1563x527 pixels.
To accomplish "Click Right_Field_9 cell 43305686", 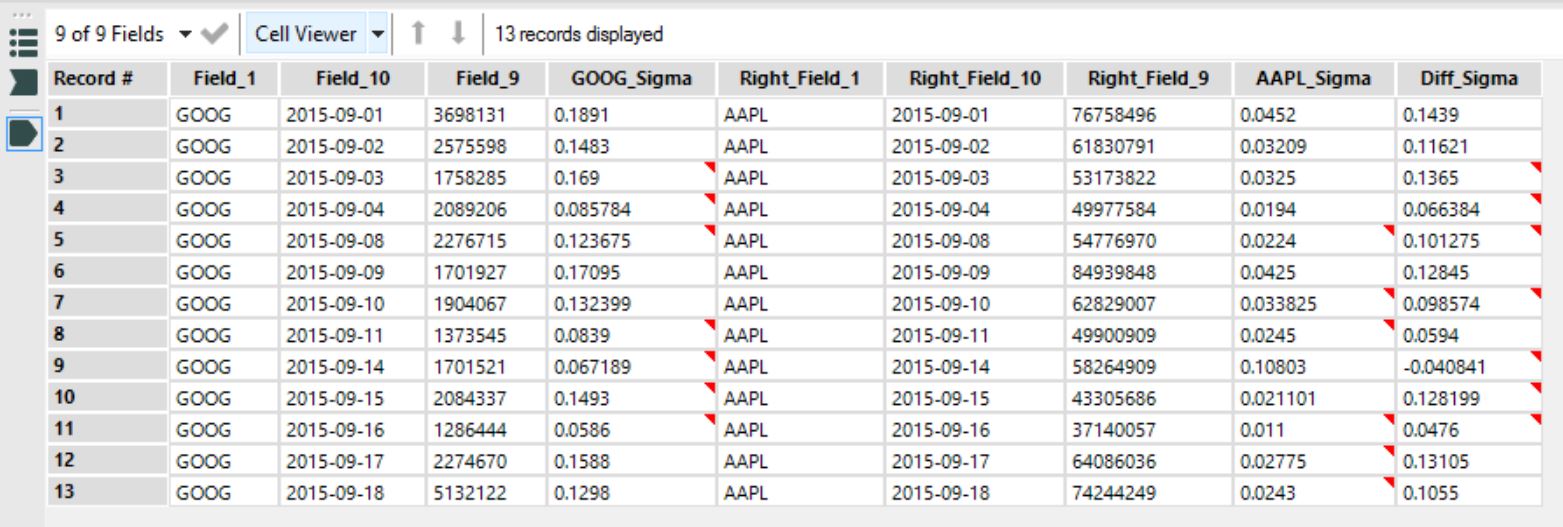I will 1148,398.
